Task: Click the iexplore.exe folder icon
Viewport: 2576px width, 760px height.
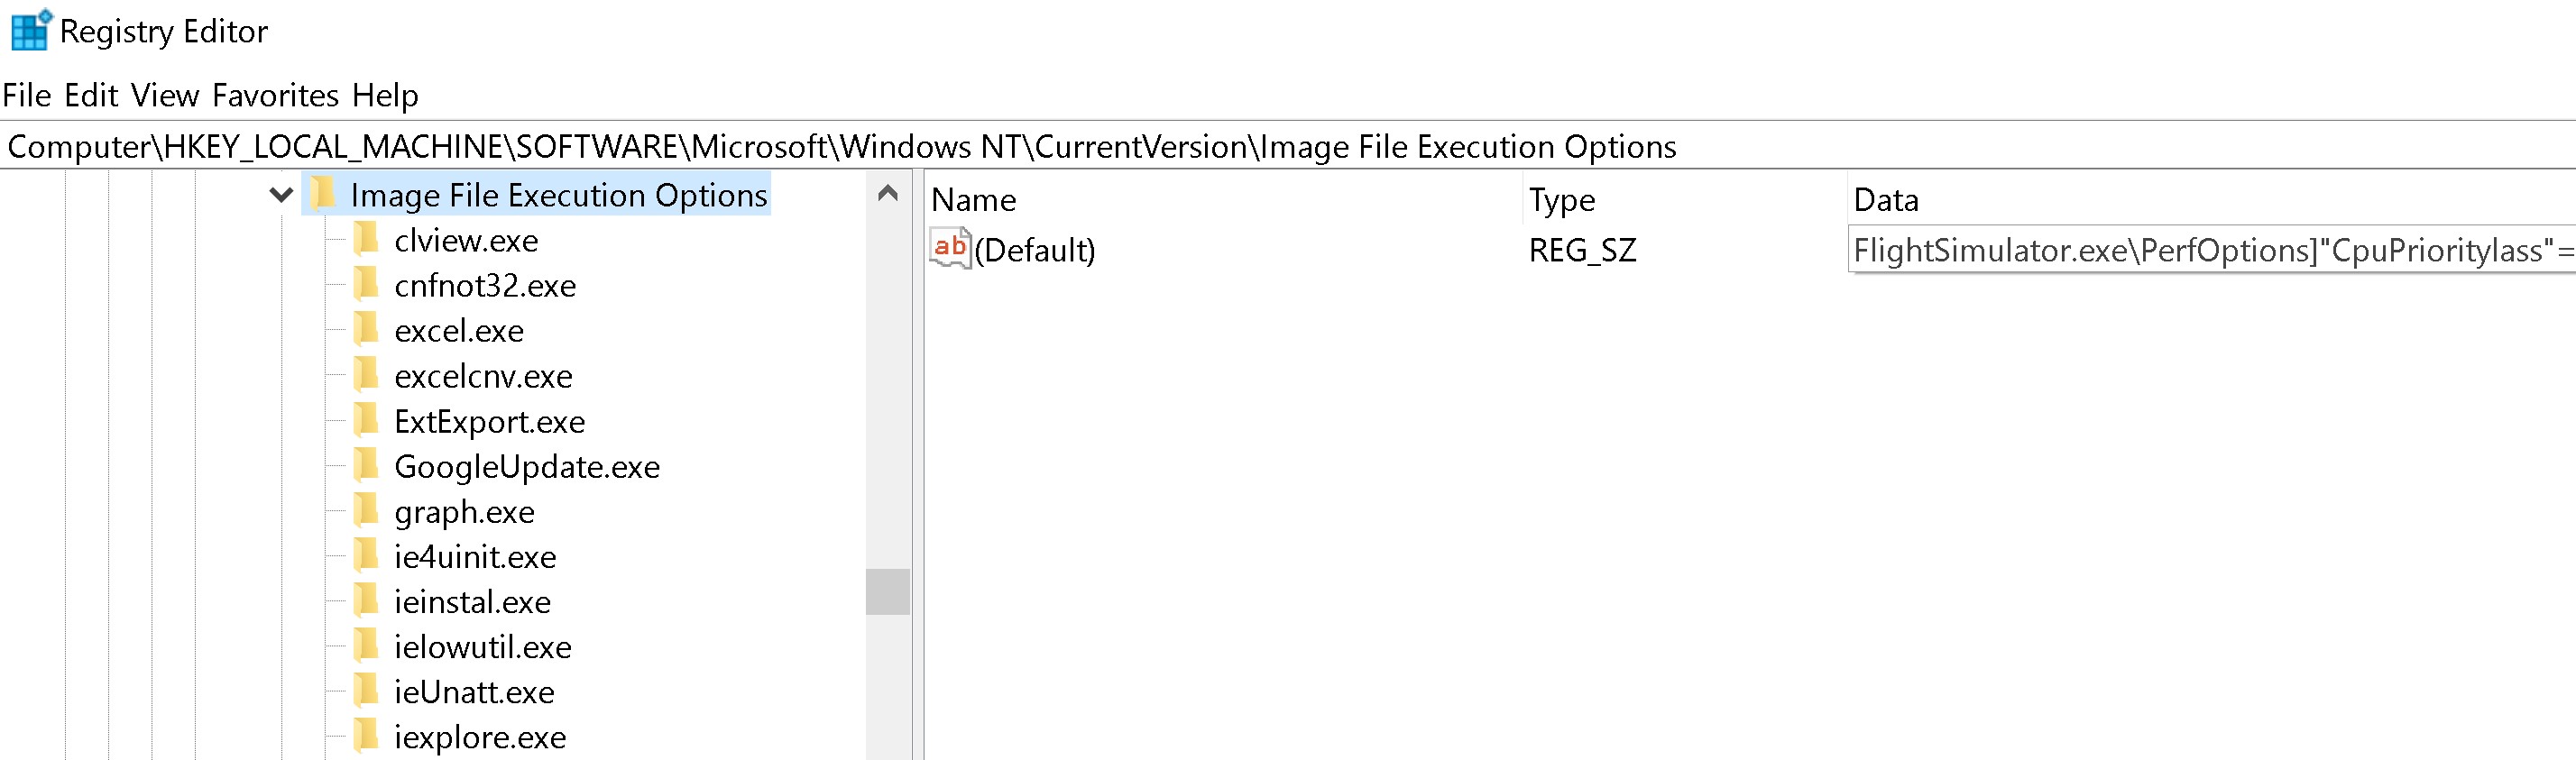Action: 366,736
